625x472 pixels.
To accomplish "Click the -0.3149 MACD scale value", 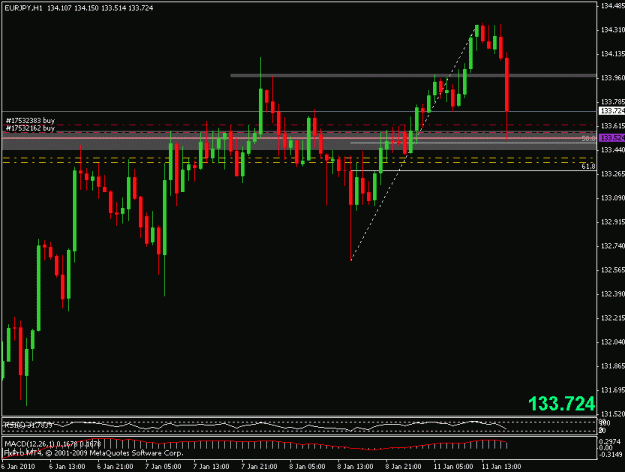I will 610,454.
